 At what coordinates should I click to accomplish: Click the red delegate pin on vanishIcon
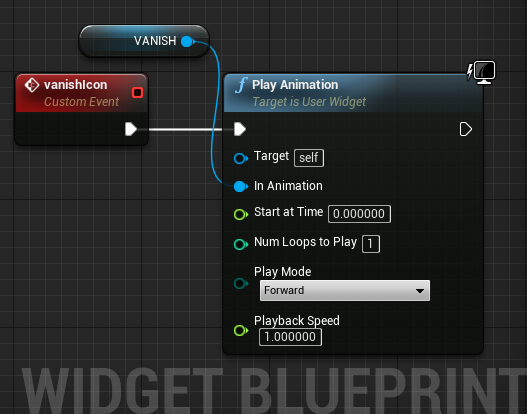(137, 92)
